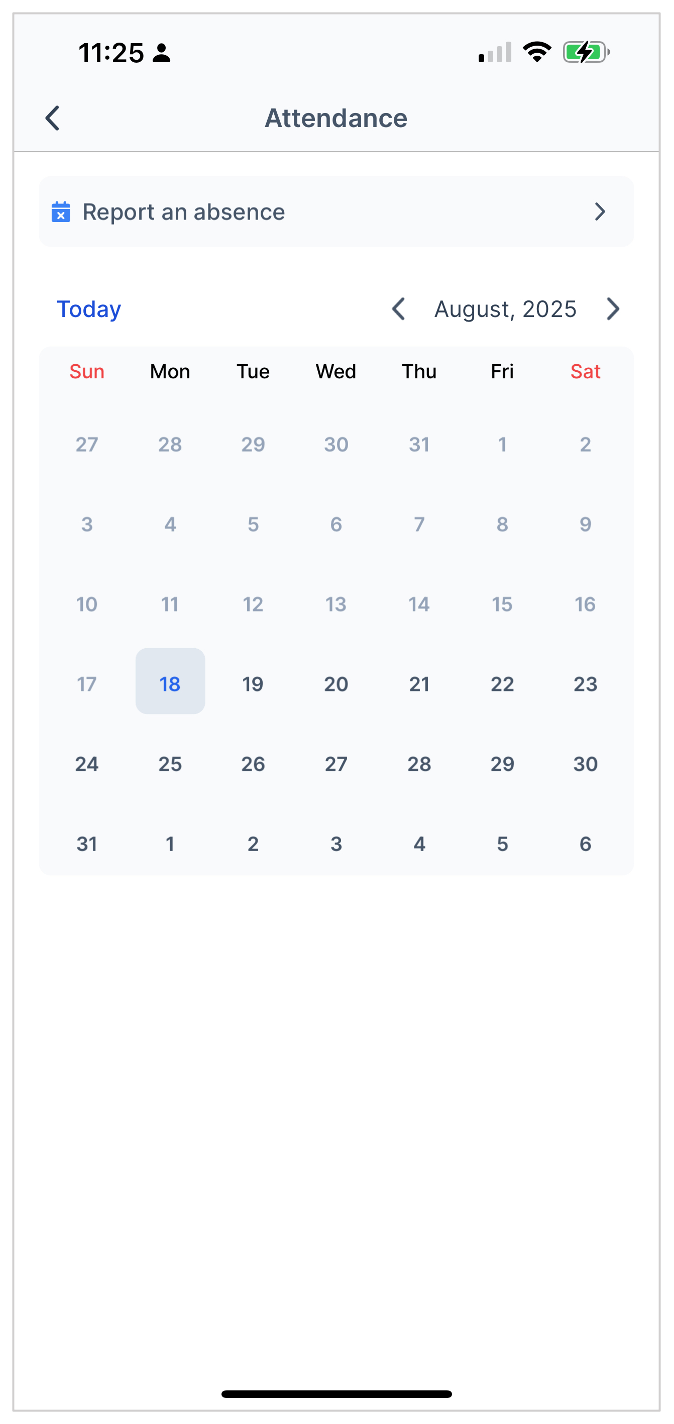Image resolution: width=674 pixels, height=1424 pixels.
Task: Choose Wednesday August 27 in bottom rows
Action: tap(336, 764)
